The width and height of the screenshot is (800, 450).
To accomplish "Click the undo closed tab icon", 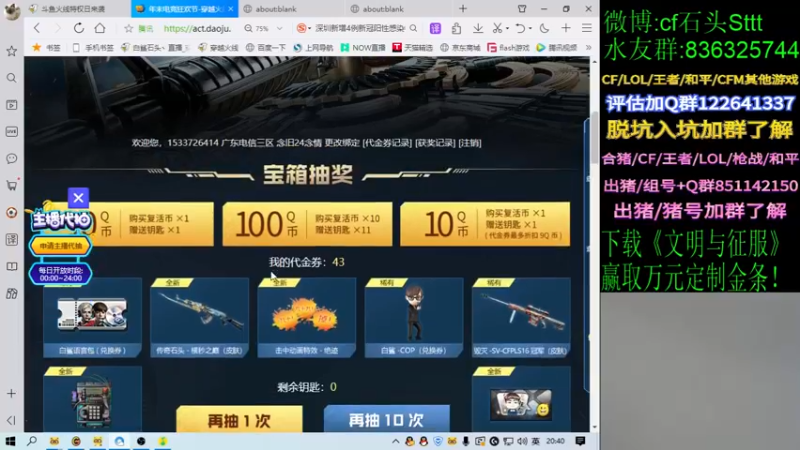I will point(520,29).
